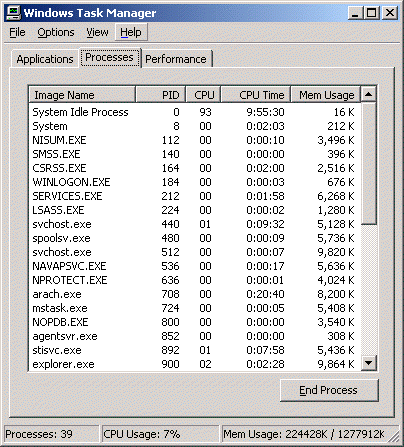Click the CPU Usage: 7% status entry
404x447 pixels.
click(x=160, y=434)
